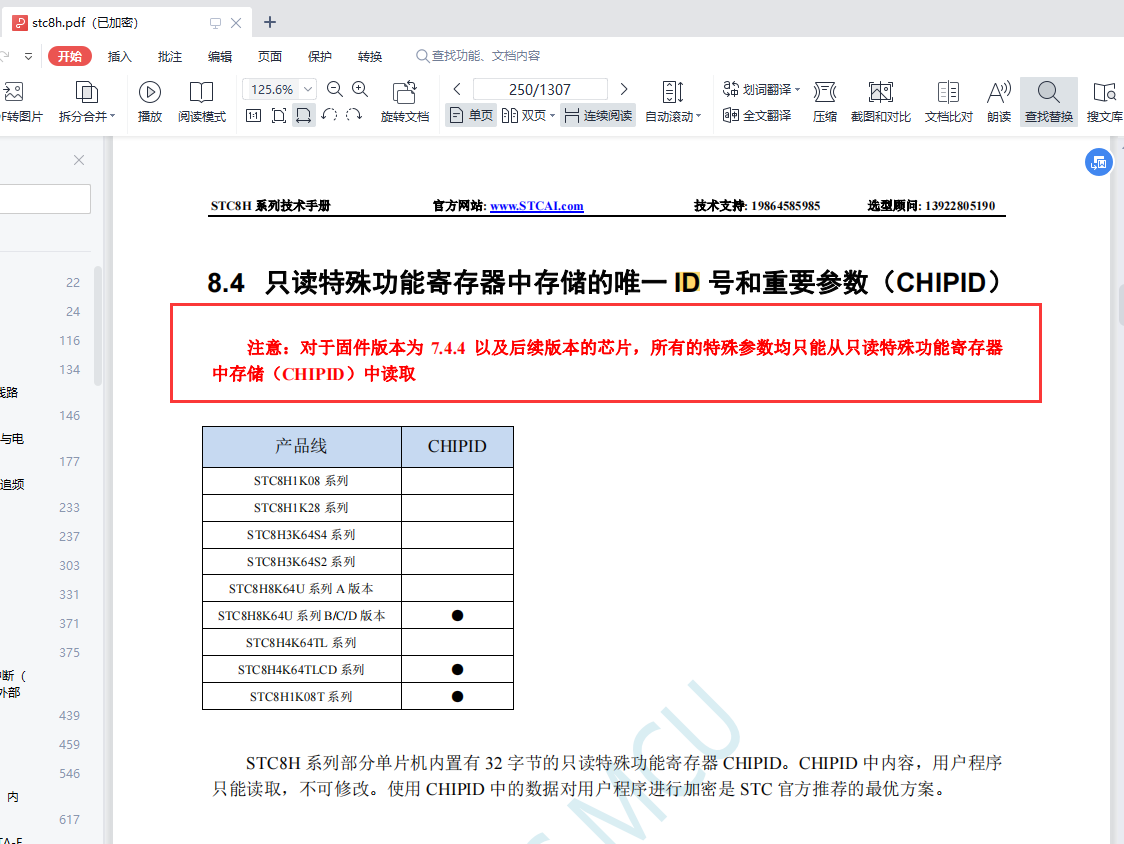
Task: Click the STC8H3K64S4 系列 table cell
Action: pyautogui.click(x=301, y=535)
